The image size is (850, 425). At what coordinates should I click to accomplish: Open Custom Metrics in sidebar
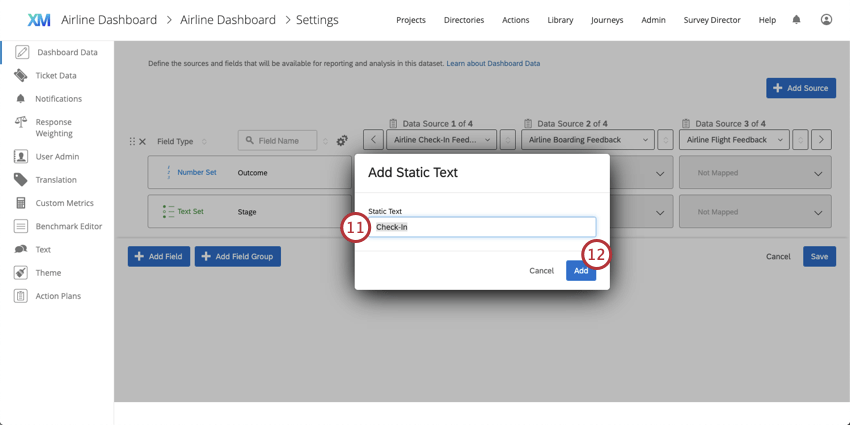pyautogui.click(x=65, y=203)
